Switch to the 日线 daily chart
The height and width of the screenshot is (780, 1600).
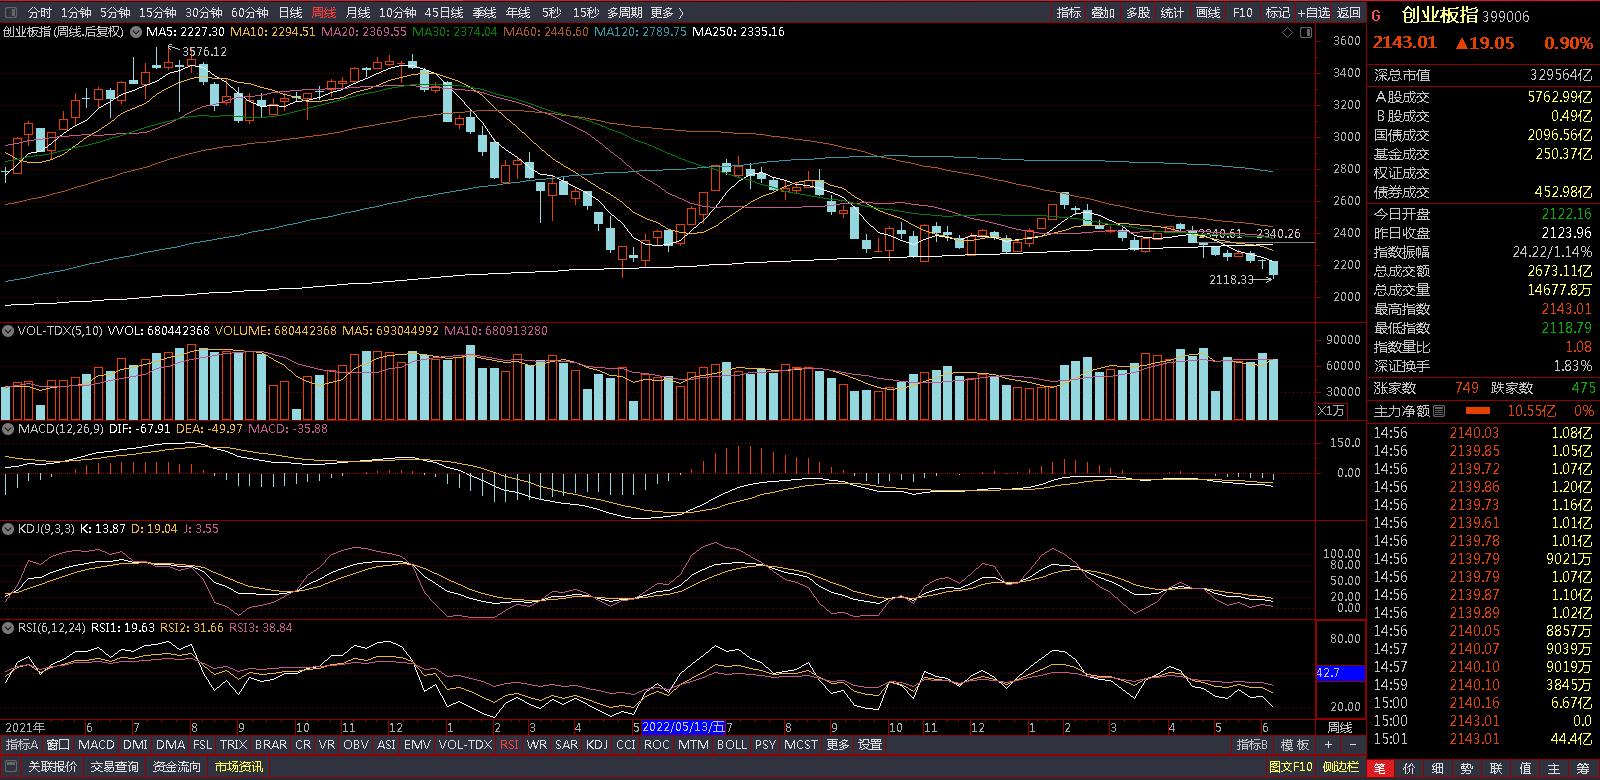coord(290,13)
